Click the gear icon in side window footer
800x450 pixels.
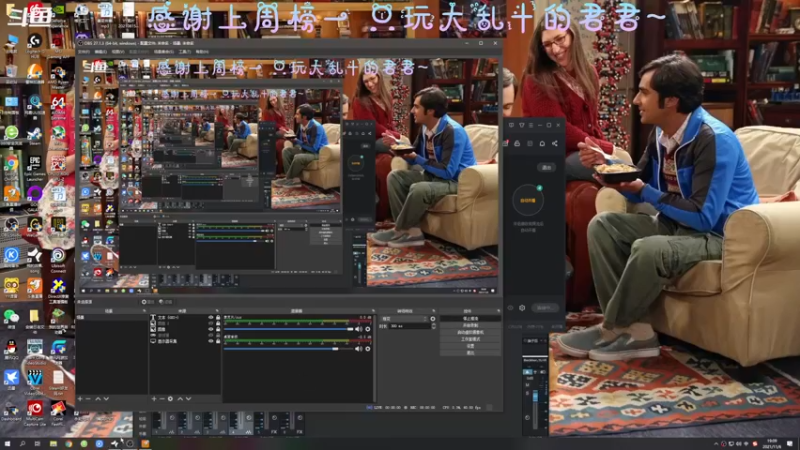[x=522, y=308]
